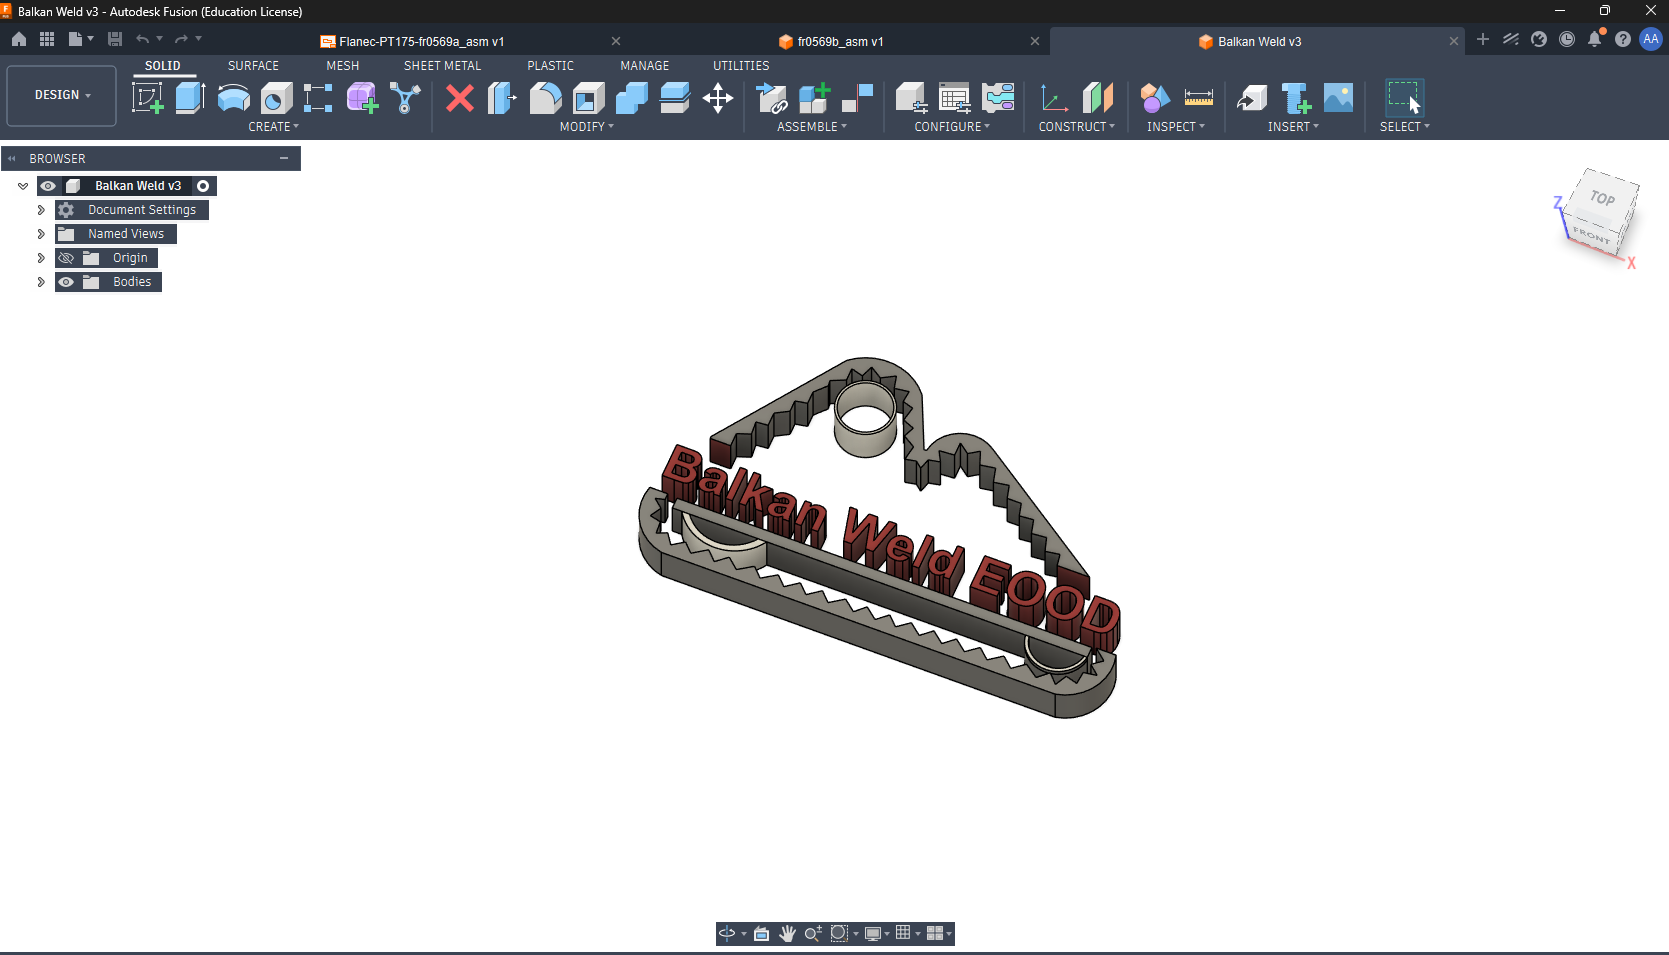Open the Help question mark menu
1669x955 pixels.
pyautogui.click(x=1623, y=39)
